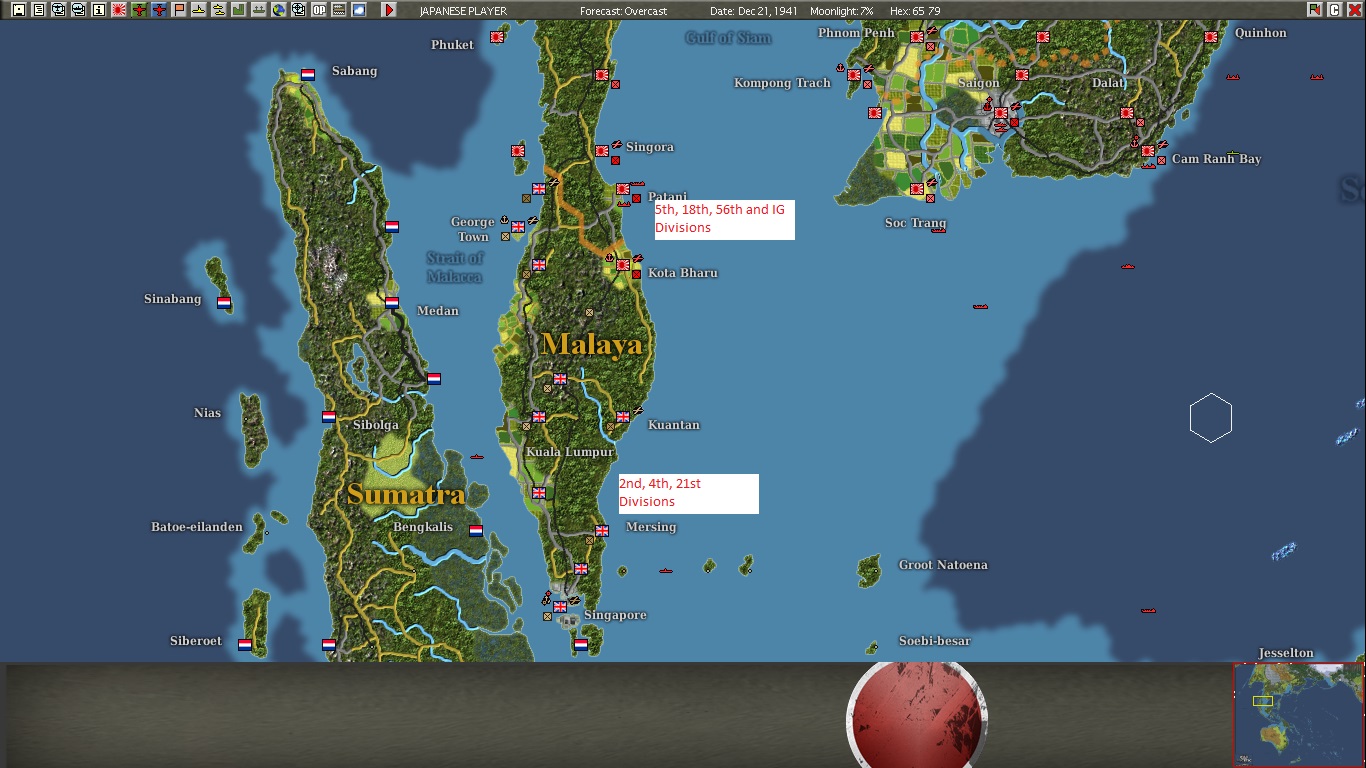The image size is (1366, 768).
Task: Select the Japanese flag base at Quinhon
Action: [1211, 37]
